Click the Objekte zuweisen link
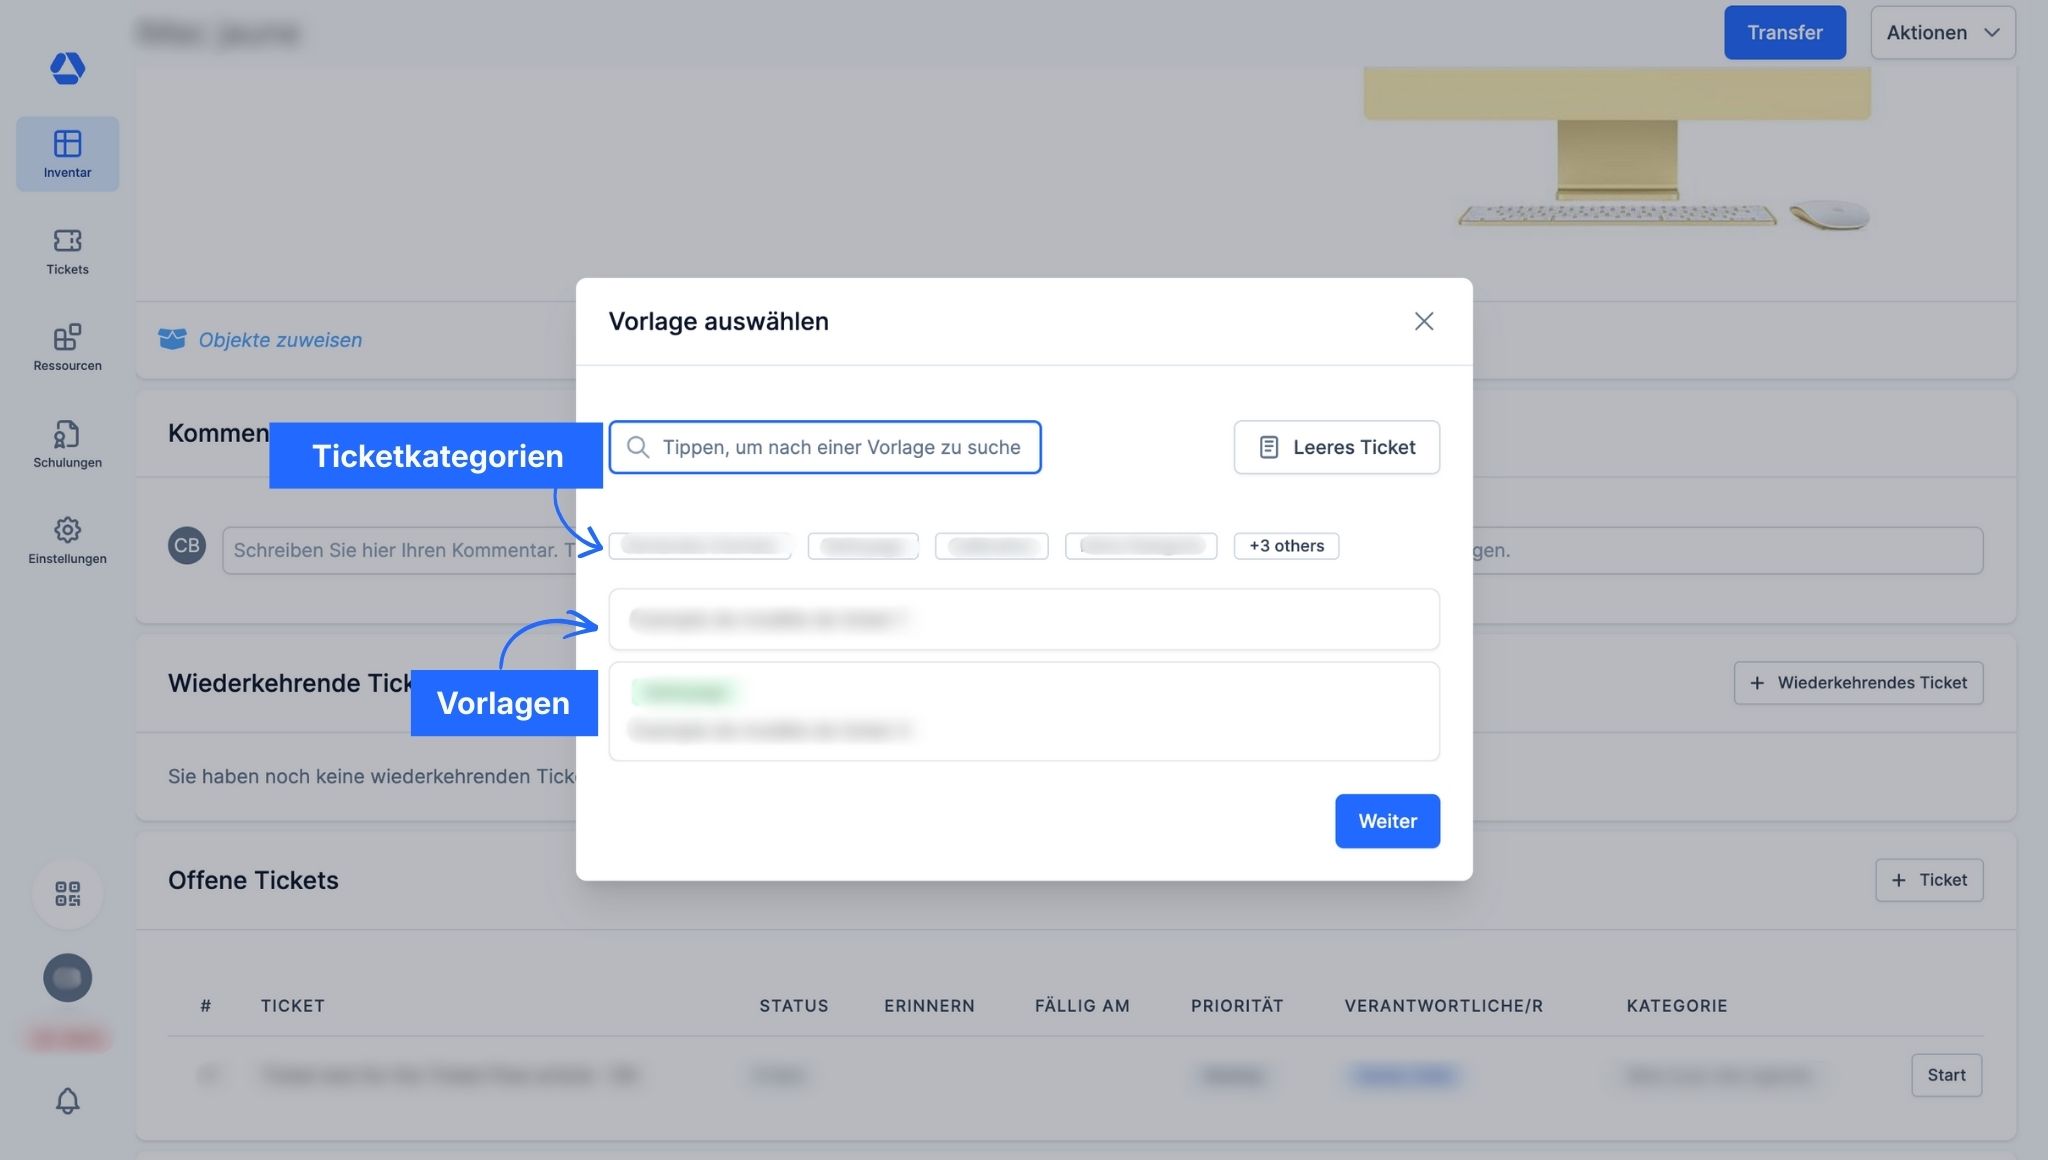 (x=280, y=340)
